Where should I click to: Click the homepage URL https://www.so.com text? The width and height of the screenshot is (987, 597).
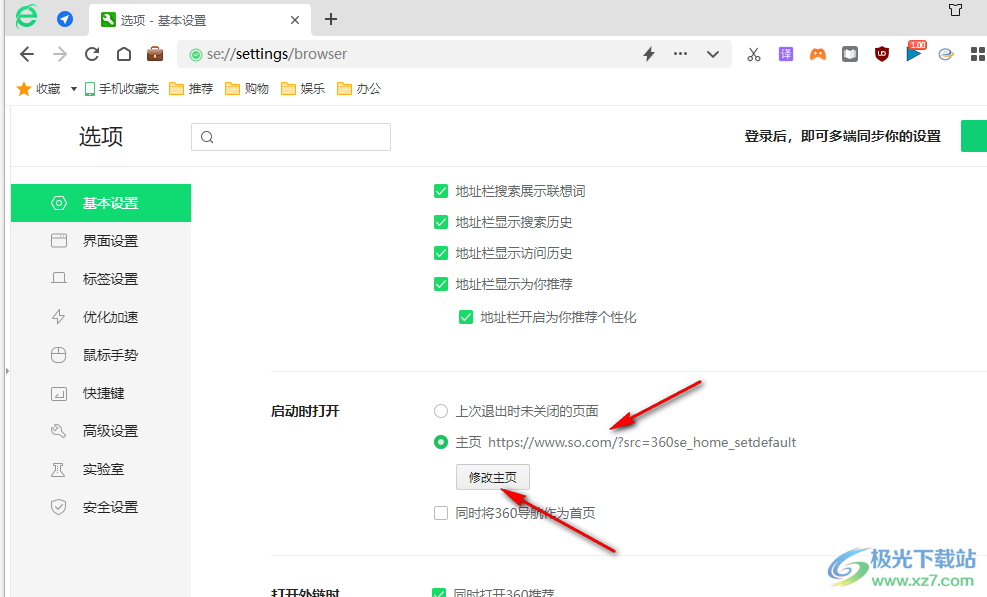(642, 442)
